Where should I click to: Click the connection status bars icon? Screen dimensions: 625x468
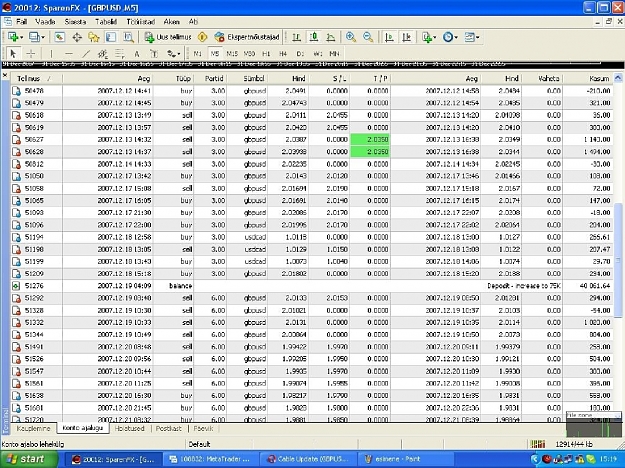tap(538, 444)
